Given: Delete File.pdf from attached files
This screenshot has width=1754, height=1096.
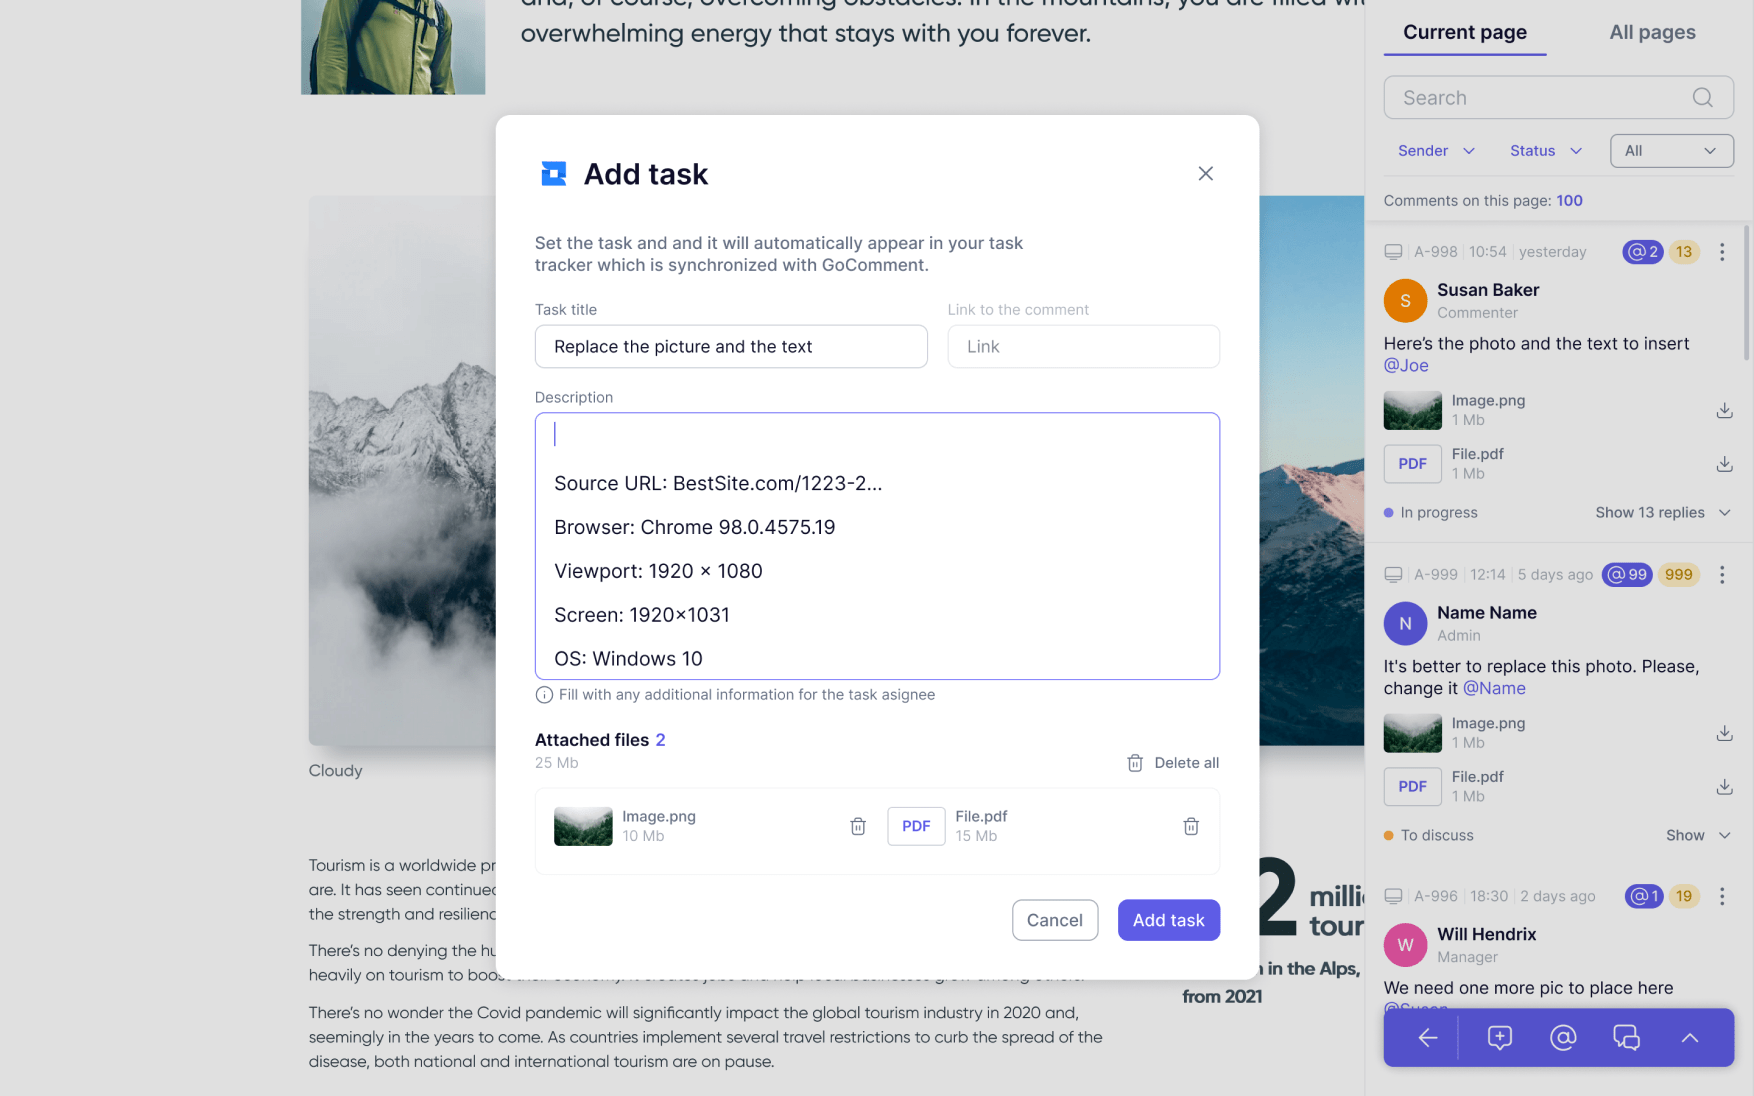Looking at the screenshot, I should click(x=1190, y=826).
